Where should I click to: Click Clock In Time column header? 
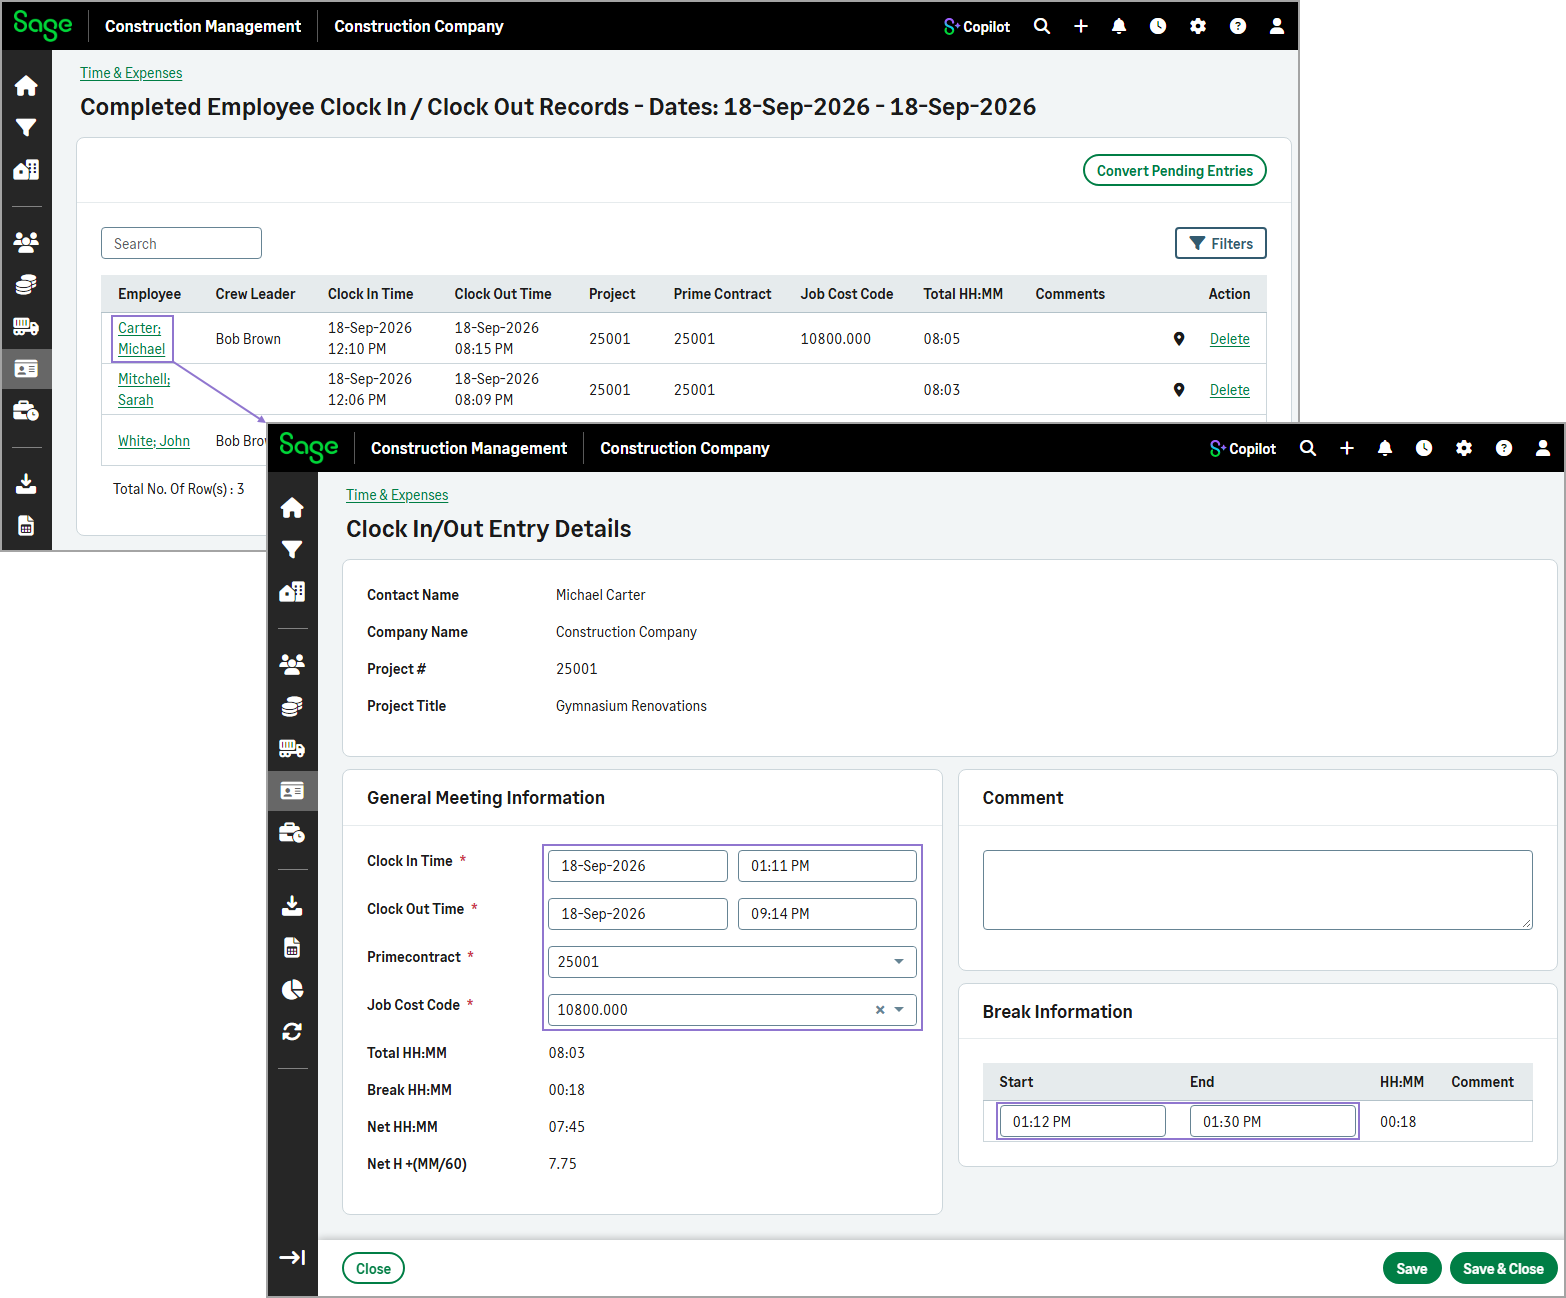[370, 294]
